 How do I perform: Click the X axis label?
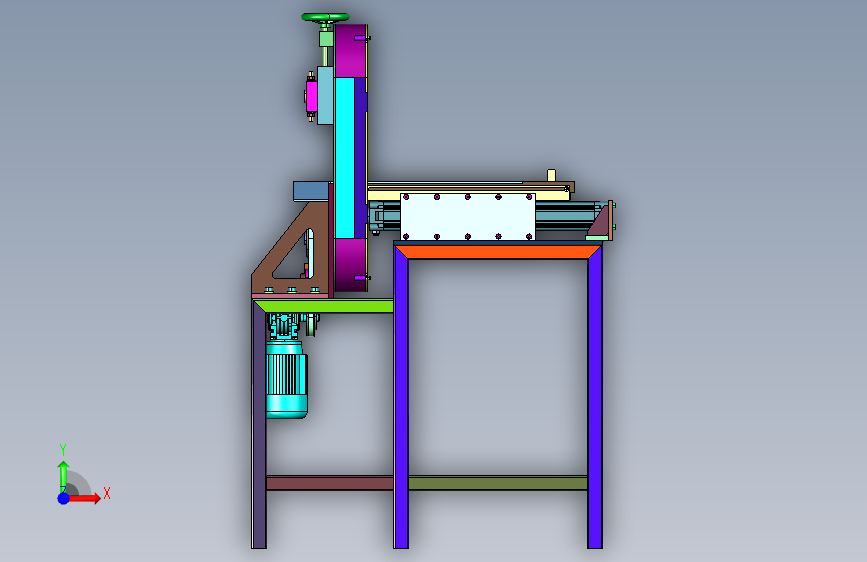click(107, 493)
